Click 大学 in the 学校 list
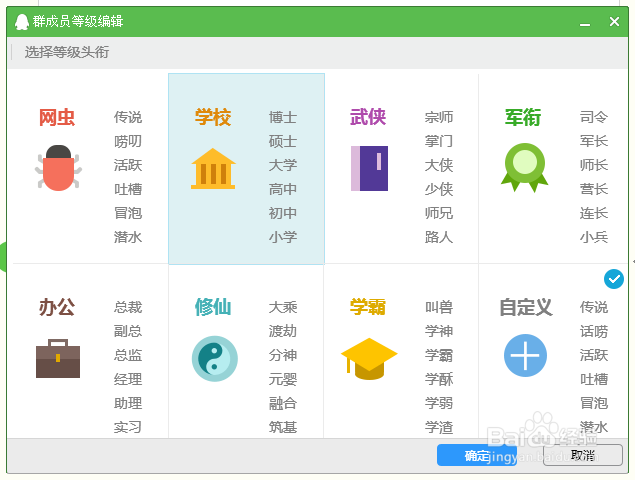635x480 pixels. pos(283,165)
